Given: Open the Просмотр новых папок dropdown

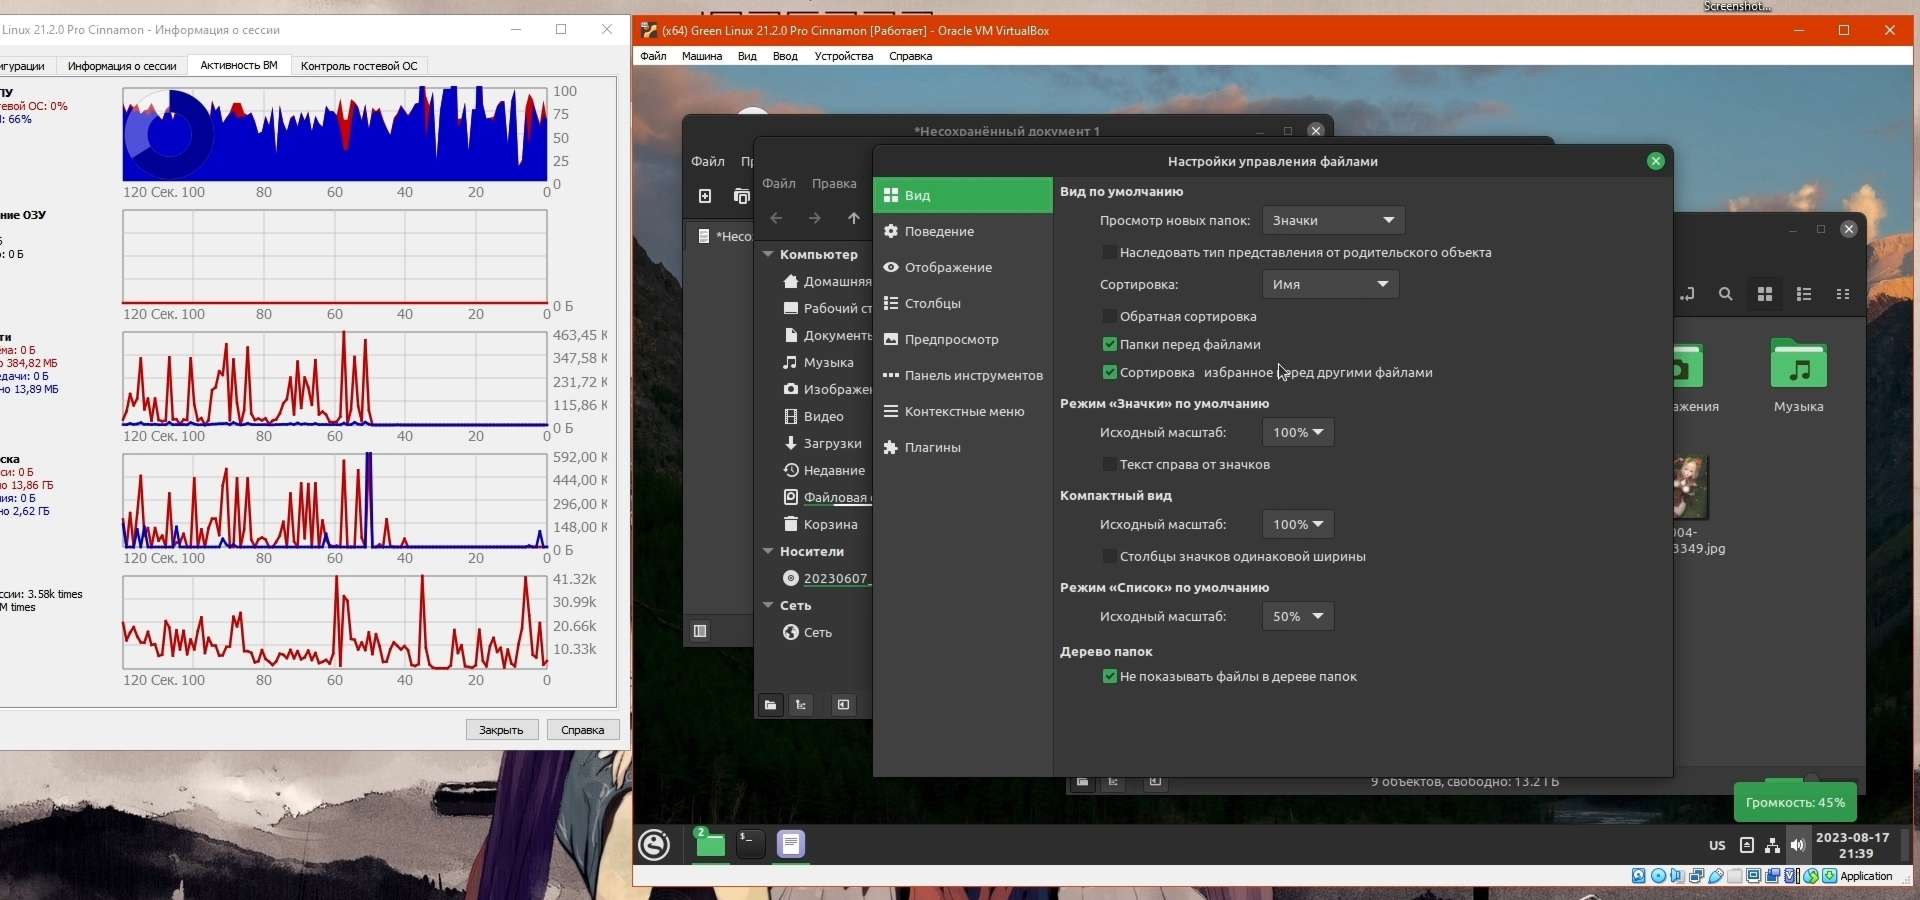Looking at the screenshot, I should [1333, 220].
